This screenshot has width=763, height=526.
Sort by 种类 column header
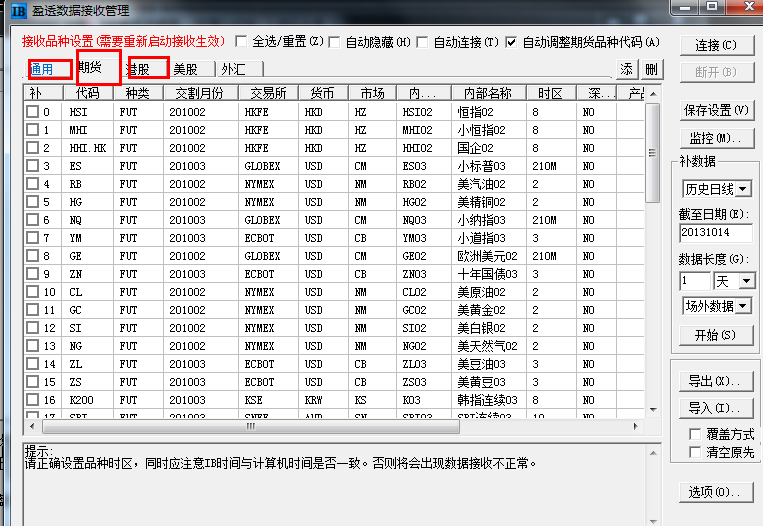click(138, 92)
